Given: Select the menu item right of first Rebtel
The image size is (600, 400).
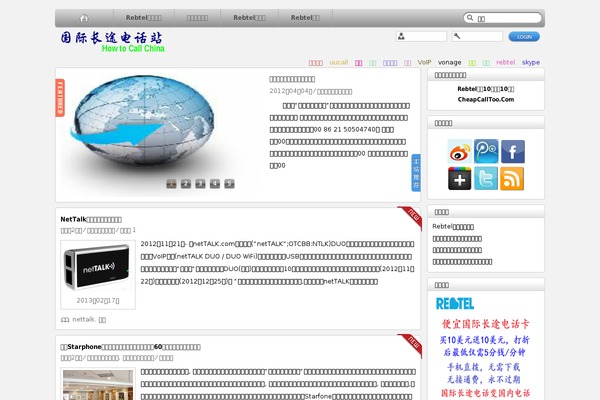Looking at the screenshot, I should click(x=197, y=18).
